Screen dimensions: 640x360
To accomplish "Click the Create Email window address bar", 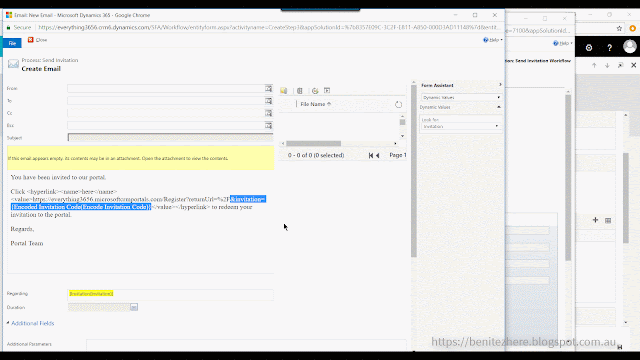I will 269,28.
